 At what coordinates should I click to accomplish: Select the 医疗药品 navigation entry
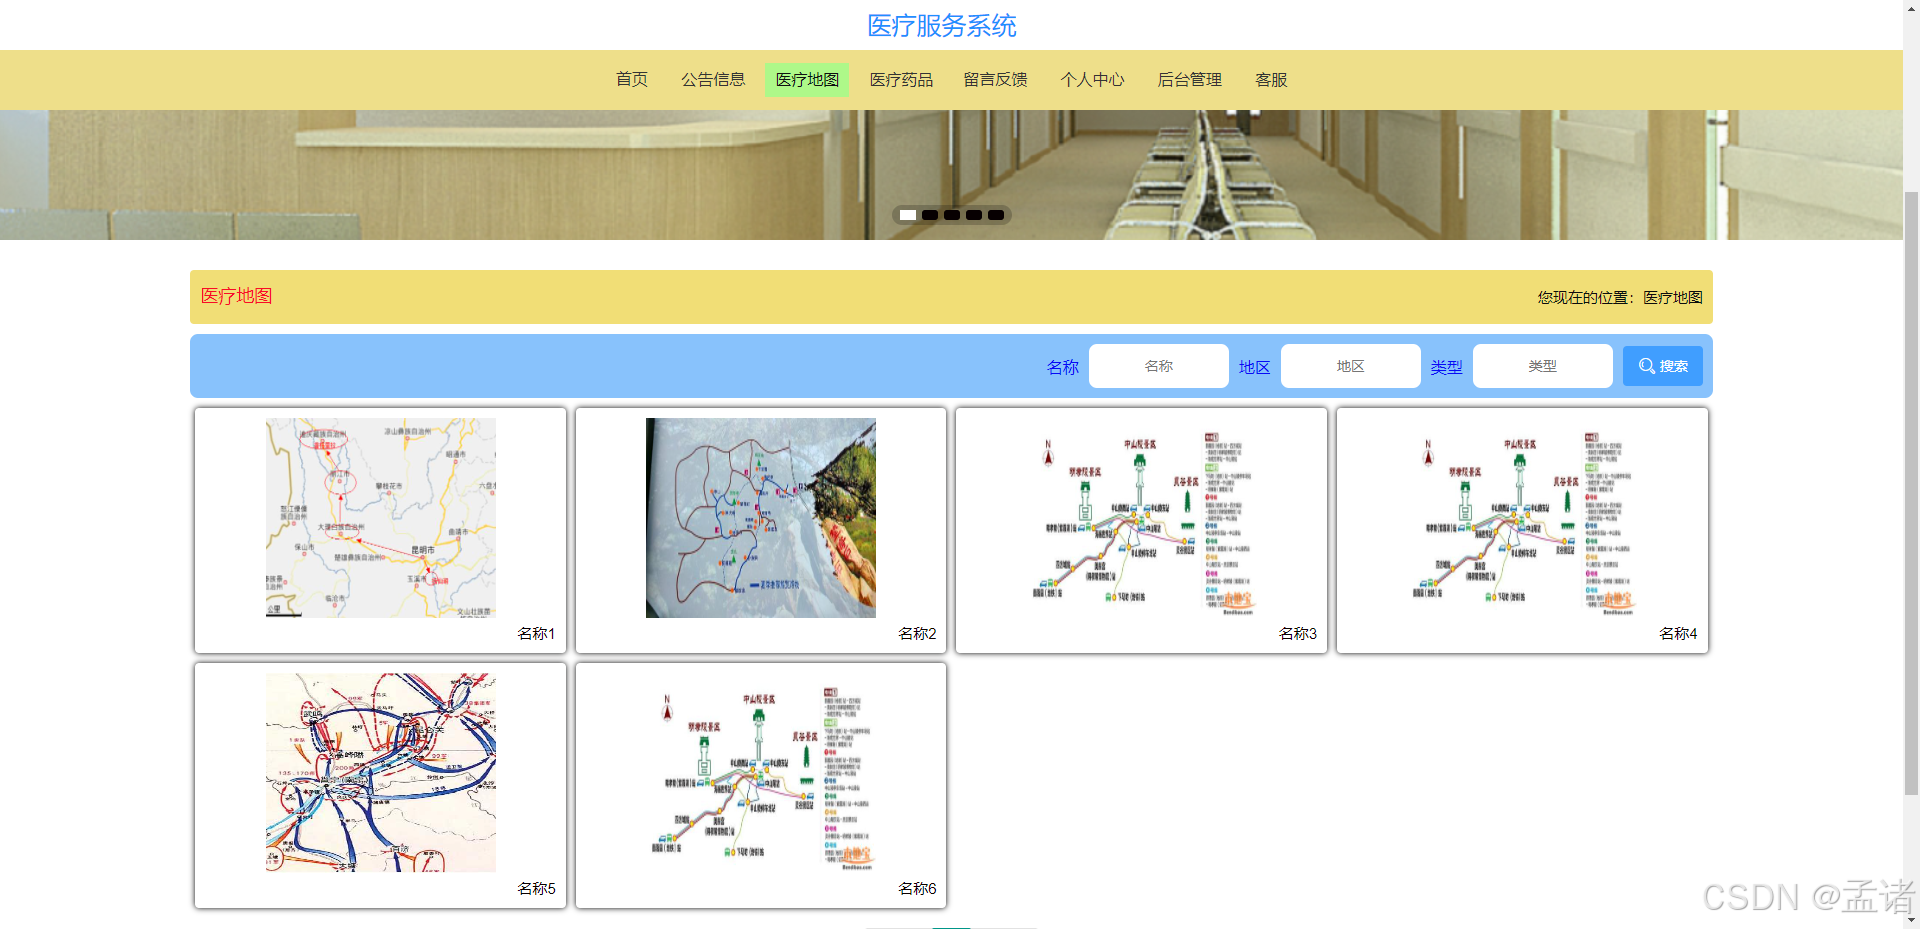(x=901, y=80)
